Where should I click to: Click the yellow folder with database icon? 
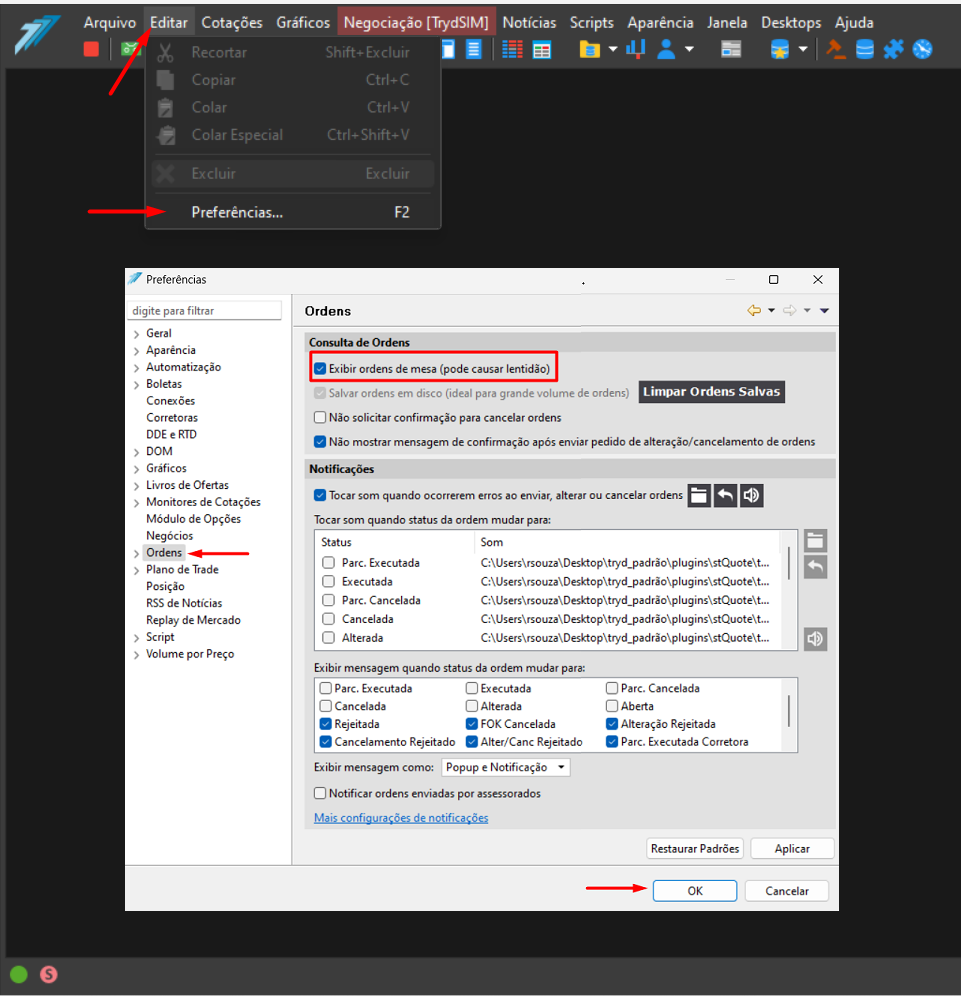click(x=589, y=50)
